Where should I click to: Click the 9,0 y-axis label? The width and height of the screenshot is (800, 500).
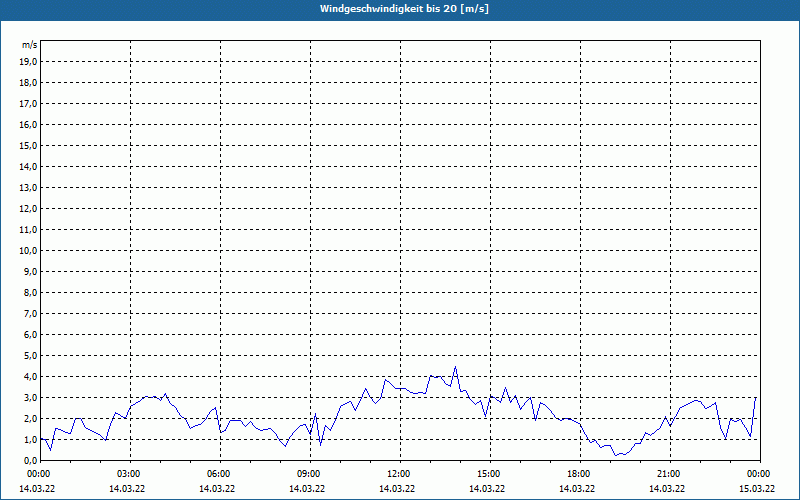point(31,271)
